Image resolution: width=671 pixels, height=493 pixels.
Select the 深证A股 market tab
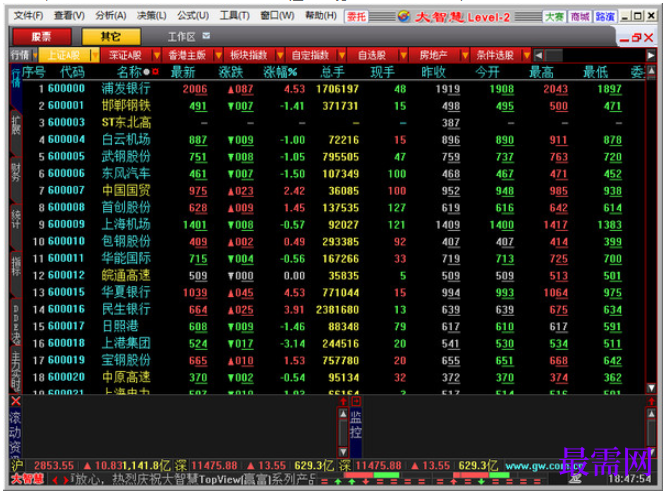pyautogui.click(x=126, y=55)
